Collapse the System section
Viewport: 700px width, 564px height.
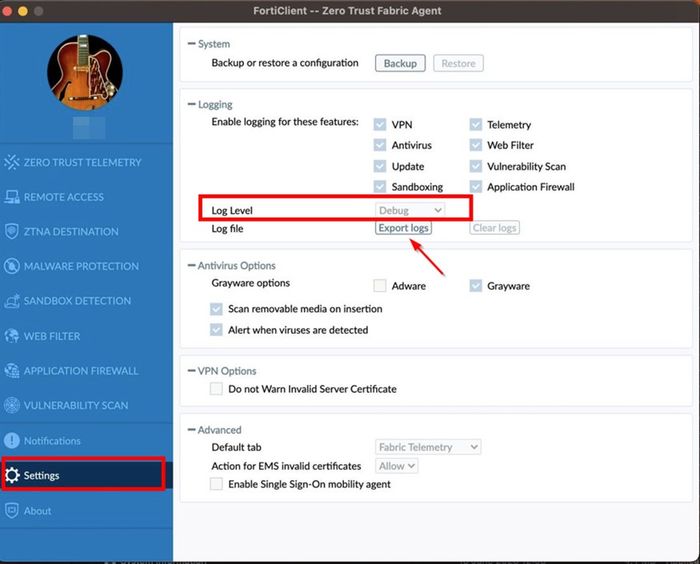(x=192, y=43)
